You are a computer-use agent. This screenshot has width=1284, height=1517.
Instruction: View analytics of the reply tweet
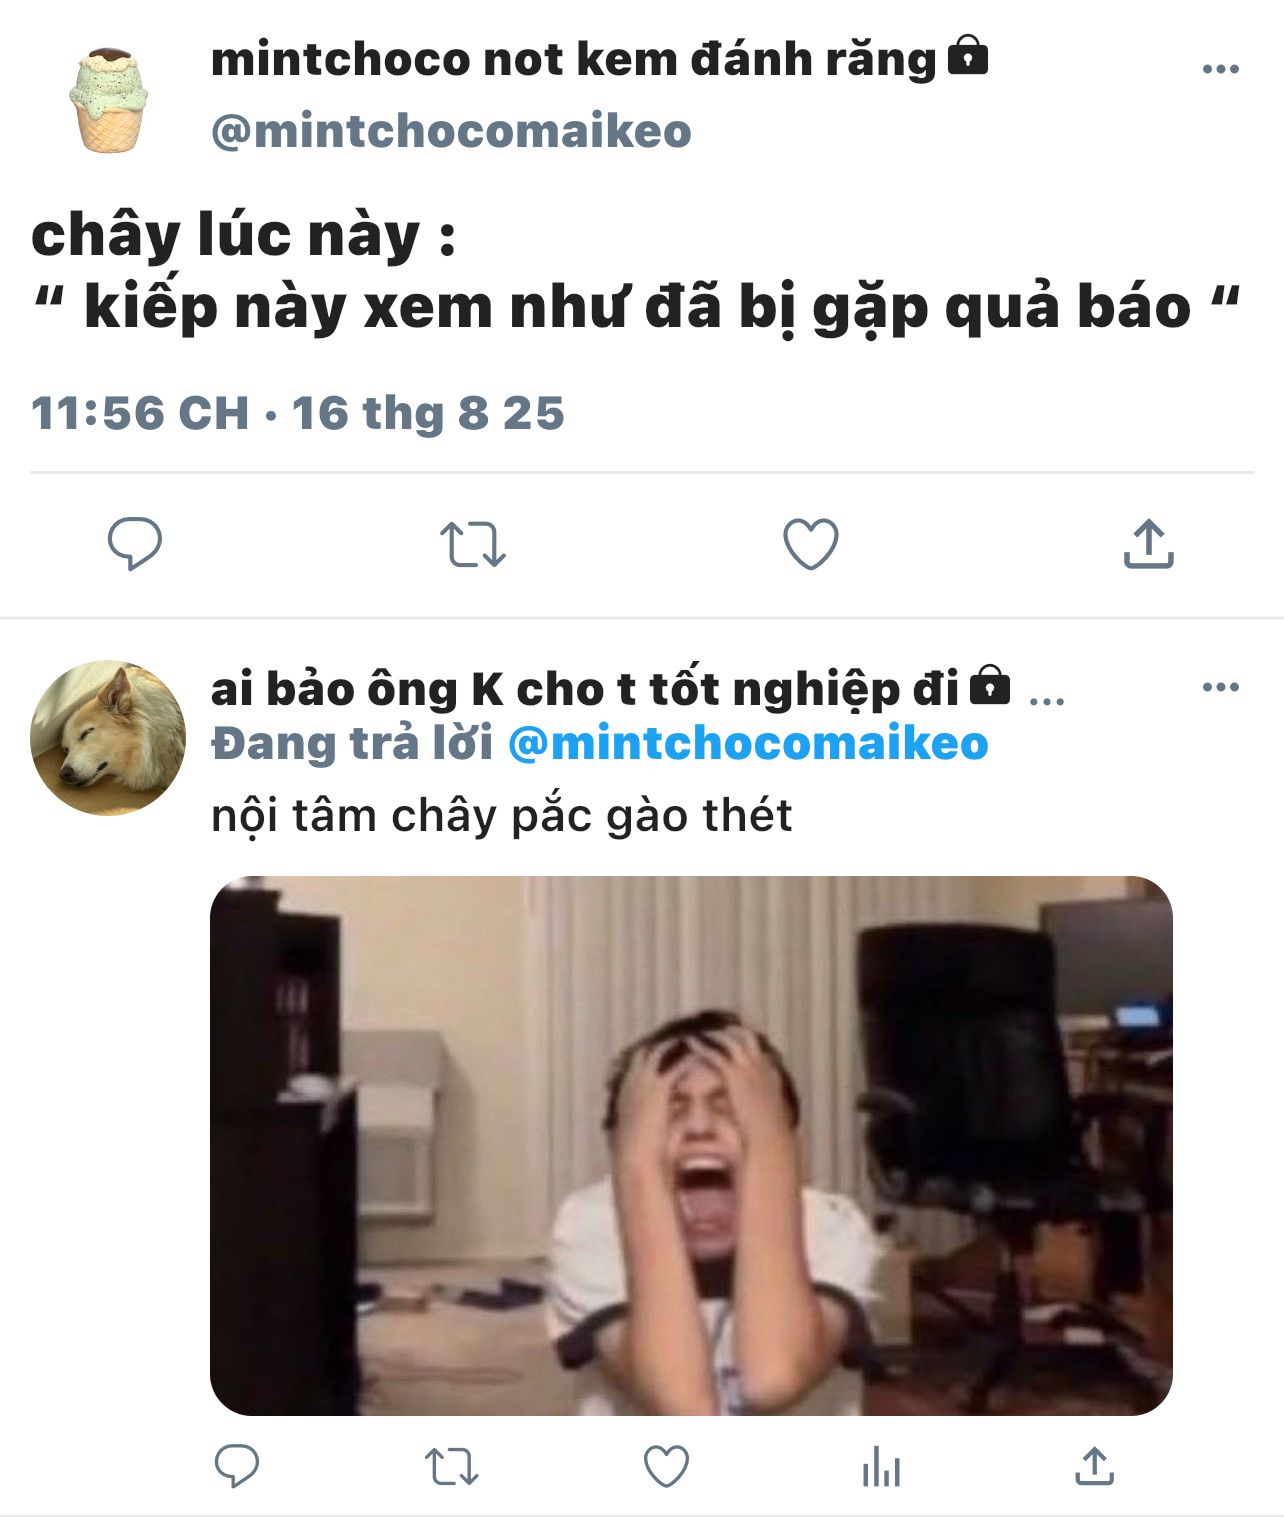click(x=881, y=1467)
